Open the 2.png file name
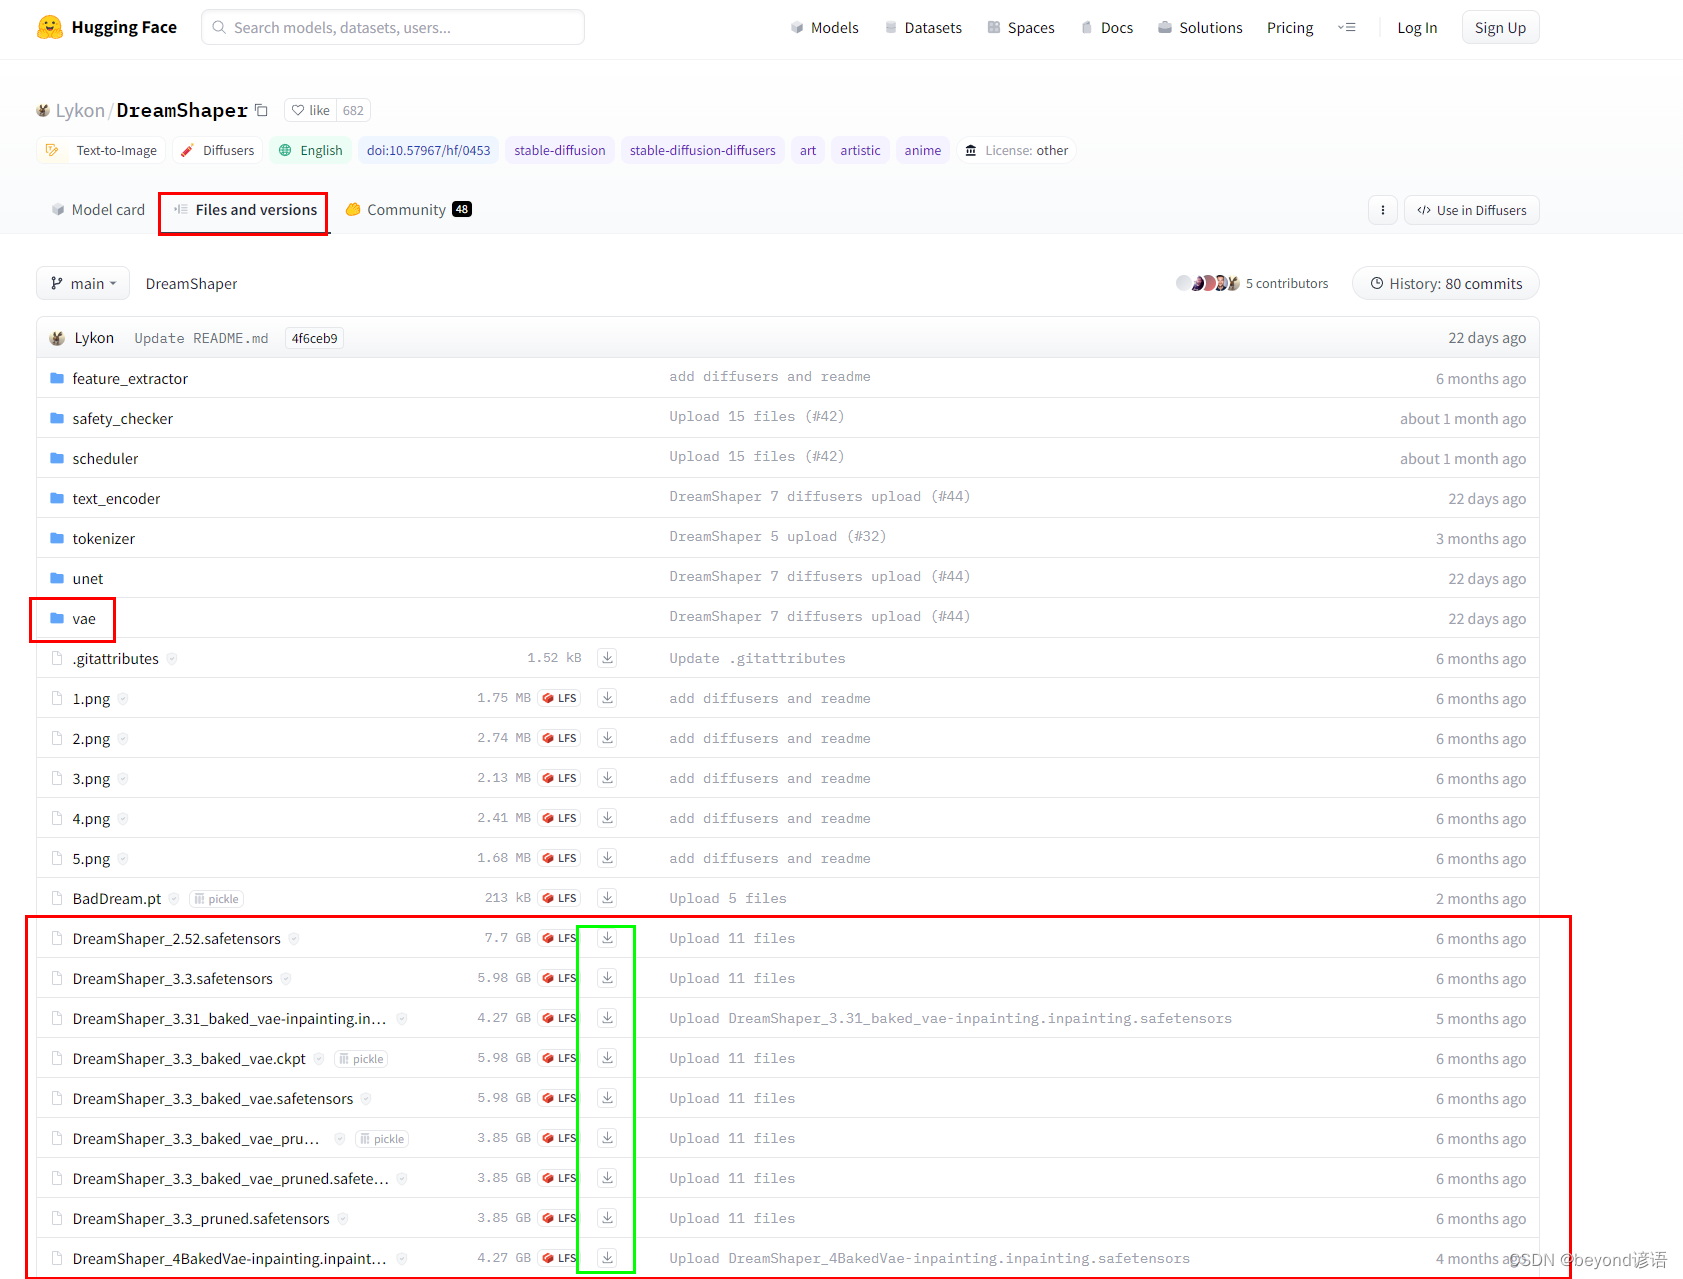Image resolution: width=1683 pixels, height=1279 pixels. [91, 738]
